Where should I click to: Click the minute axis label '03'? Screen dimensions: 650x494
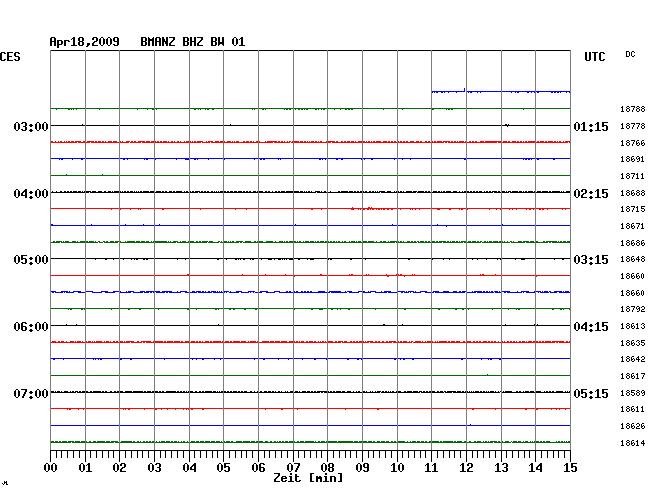coord(154,468)
